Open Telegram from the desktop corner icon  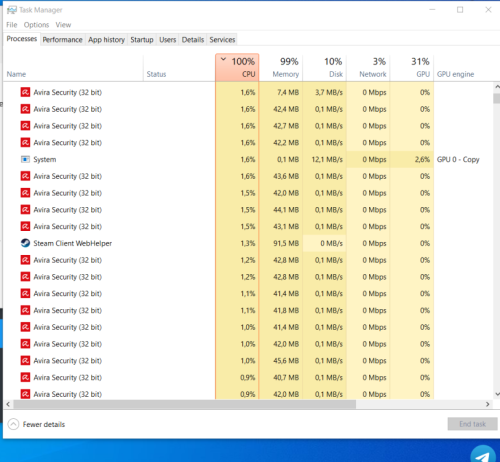point(483,455)
